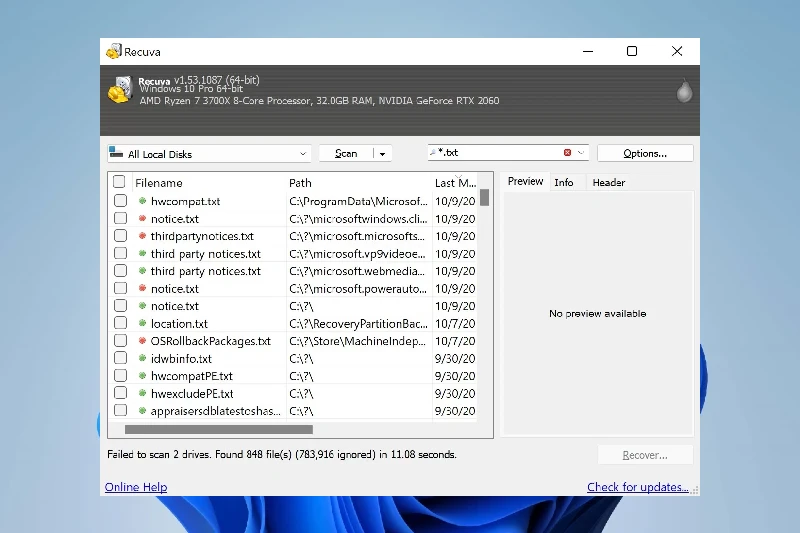Click green status dot for hwexcludePE.txt
Image resolution: width=800 pixels, height=533 pixels.
pos(142,393)
